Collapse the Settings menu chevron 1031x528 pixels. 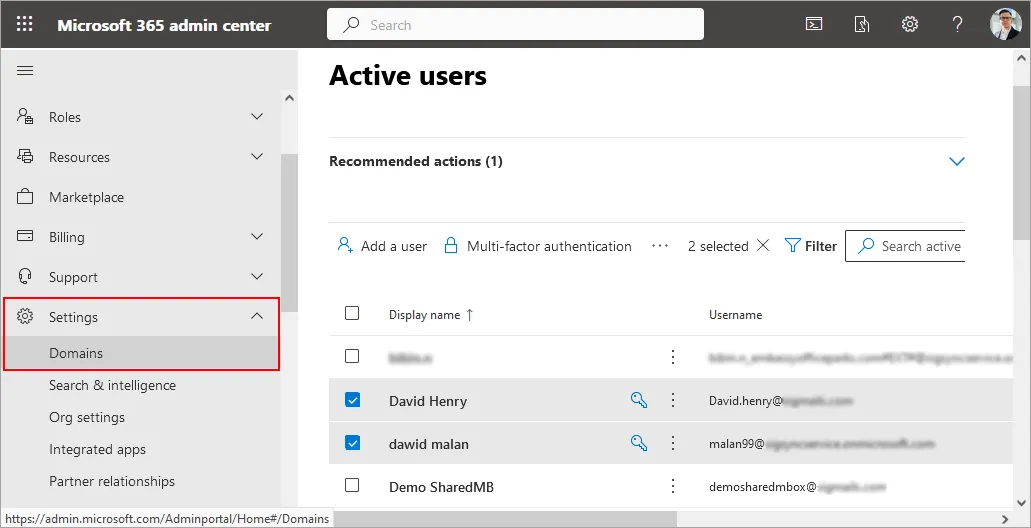(257, 316)
